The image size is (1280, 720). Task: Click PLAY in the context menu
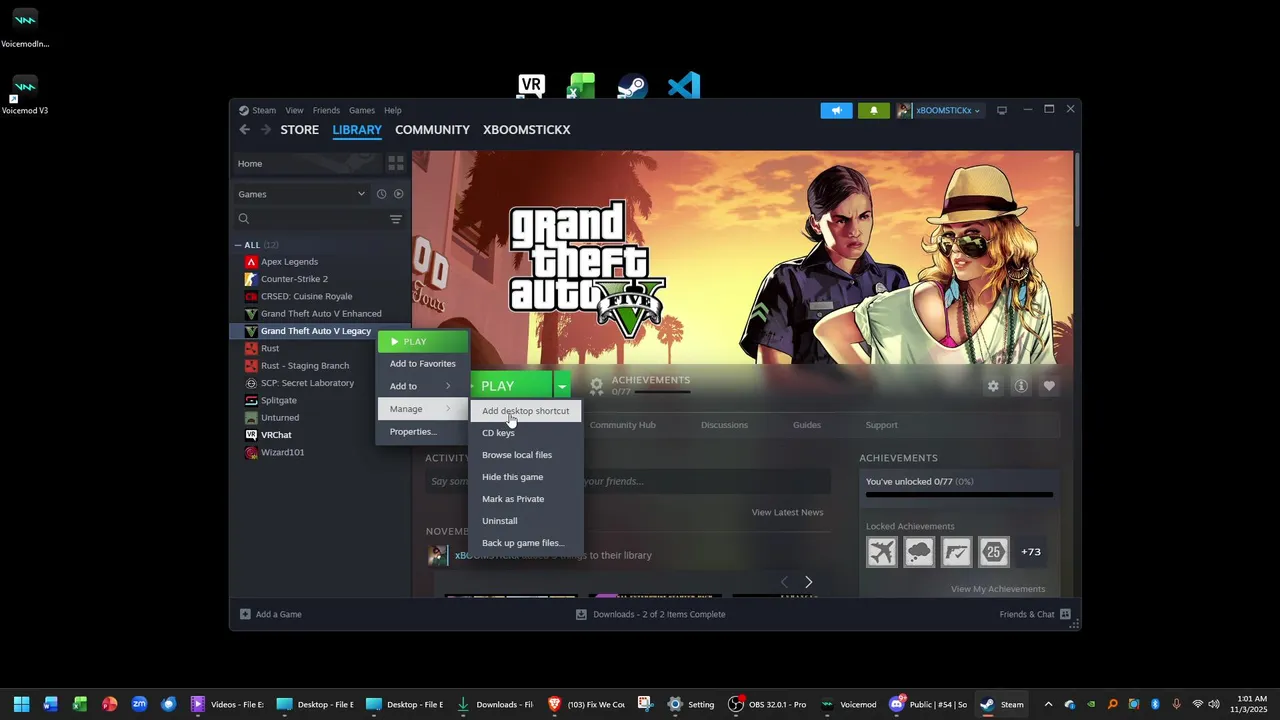point(422,342)
